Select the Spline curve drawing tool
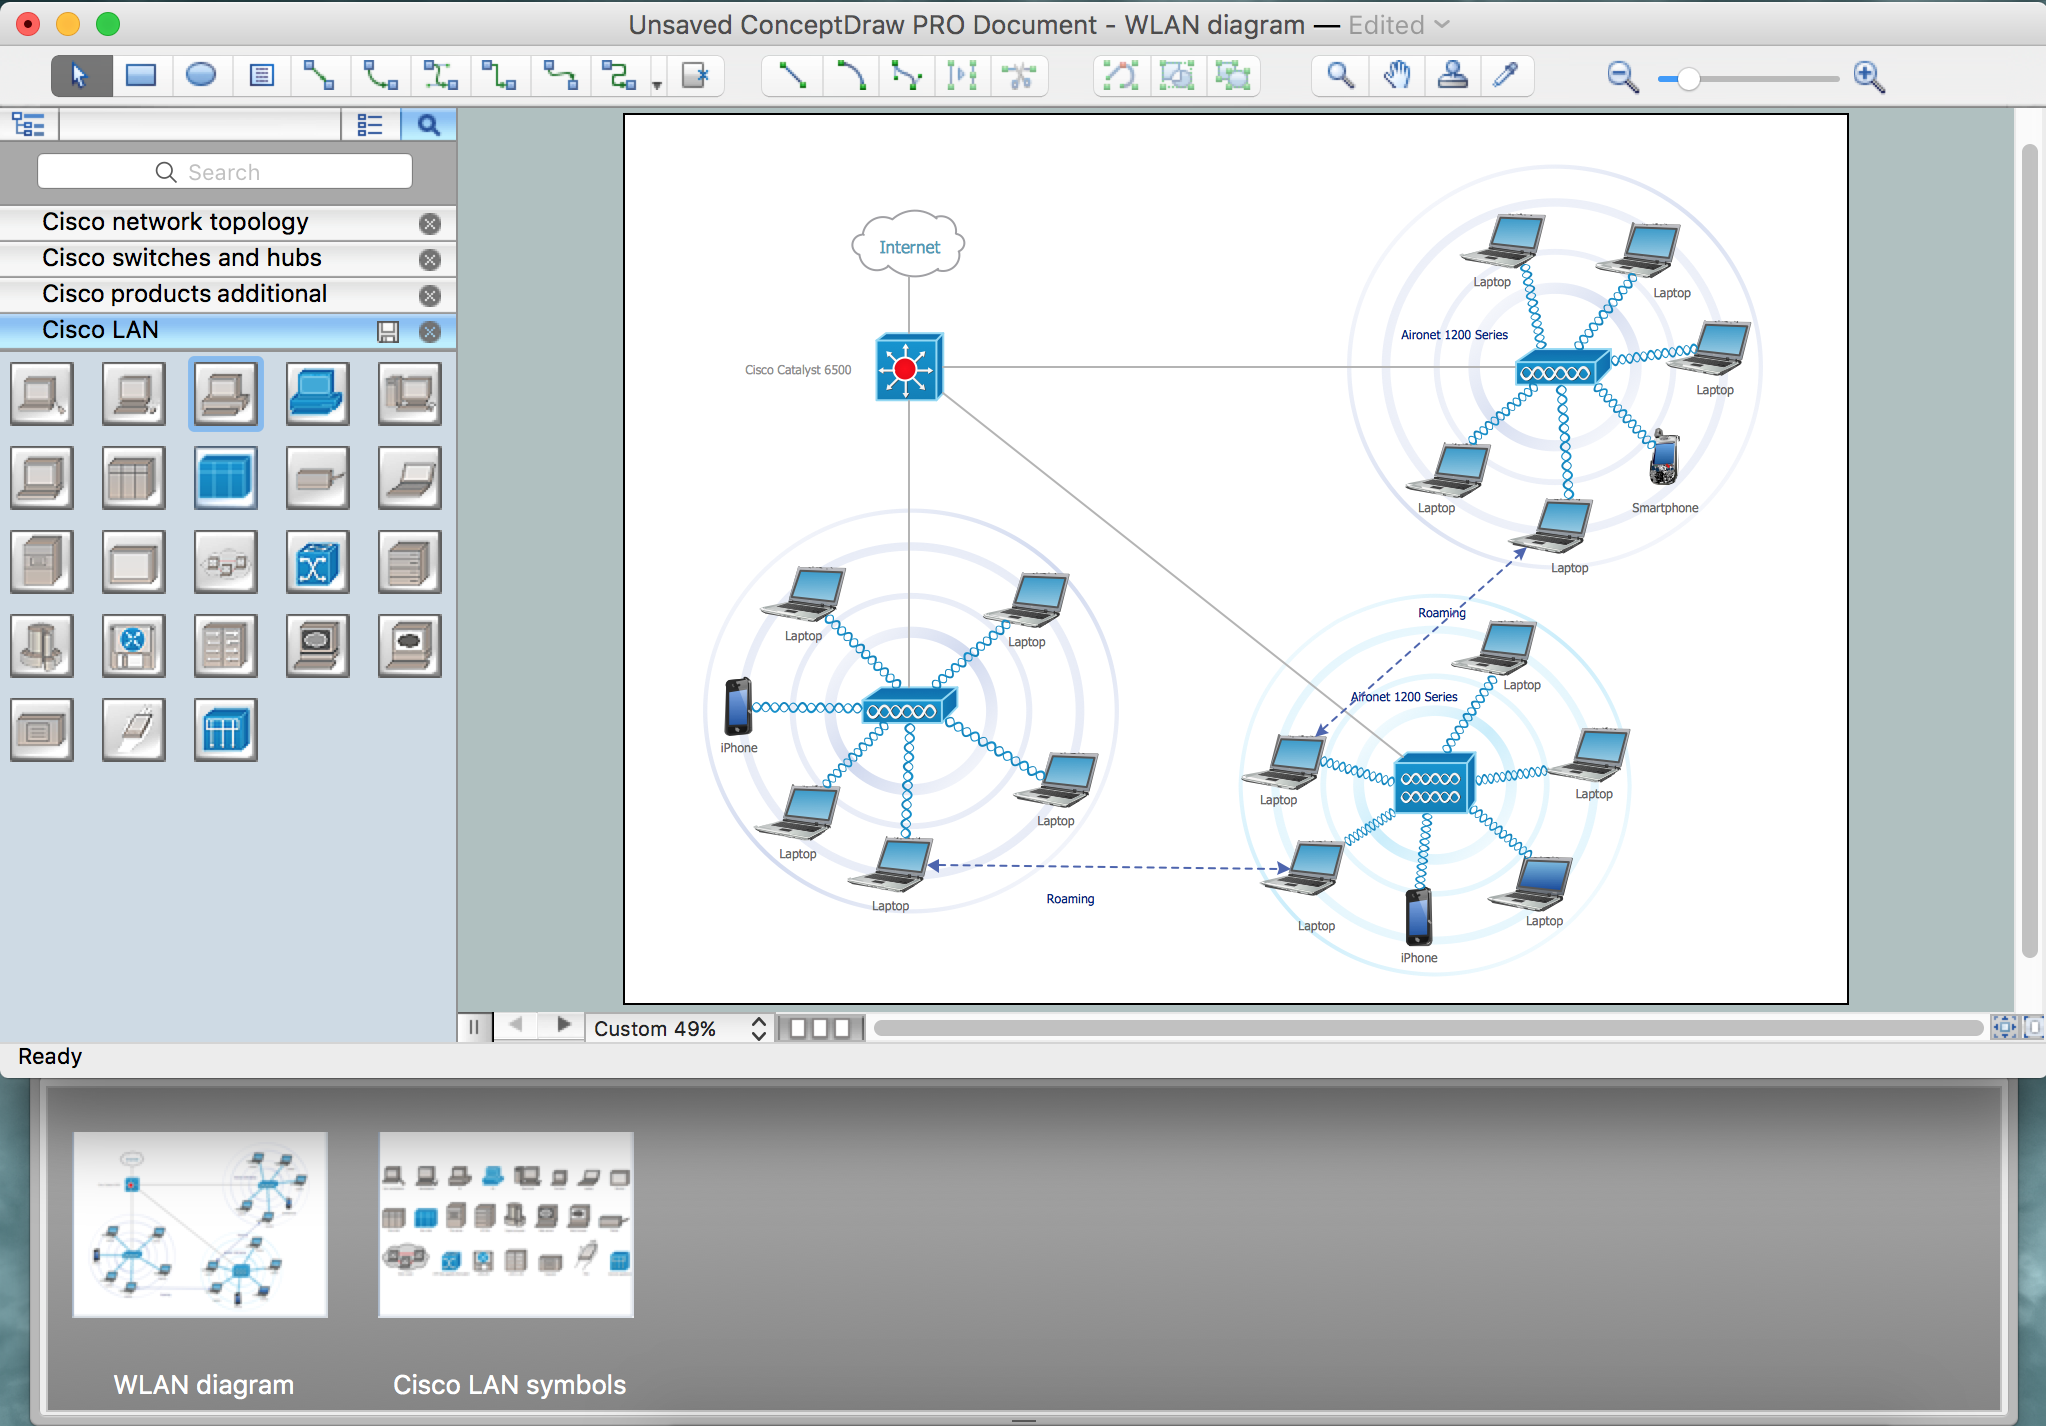This screenshot has width=2046, height=1426. [x=907, y=76]
